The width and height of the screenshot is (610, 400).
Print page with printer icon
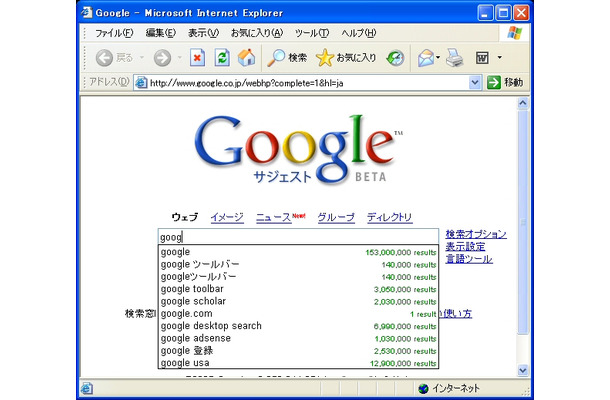[454, 58]
